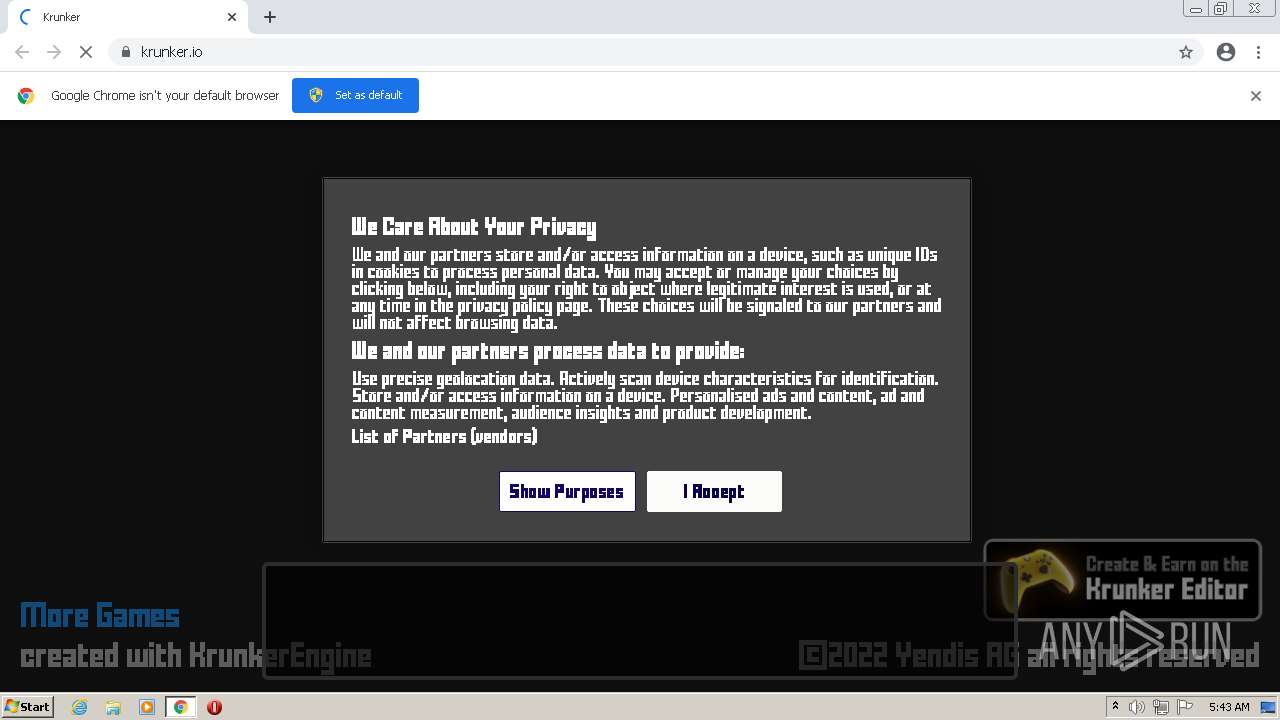Open the Show Purposes options

[567, 491]
